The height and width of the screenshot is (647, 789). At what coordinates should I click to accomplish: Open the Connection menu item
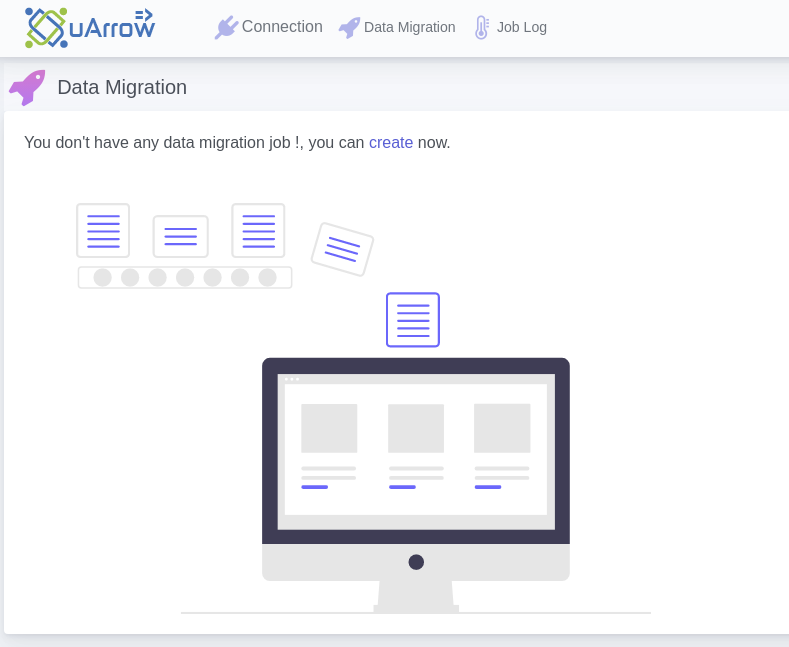(x=282, y=27)
